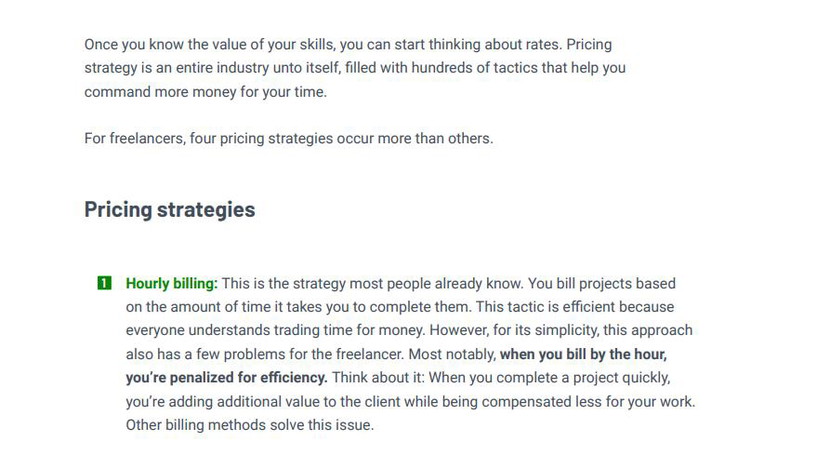Click "Other billing methods solve this issue."
Image resolution: width=830 pixels, height=468 pixels.
[249, 425]
